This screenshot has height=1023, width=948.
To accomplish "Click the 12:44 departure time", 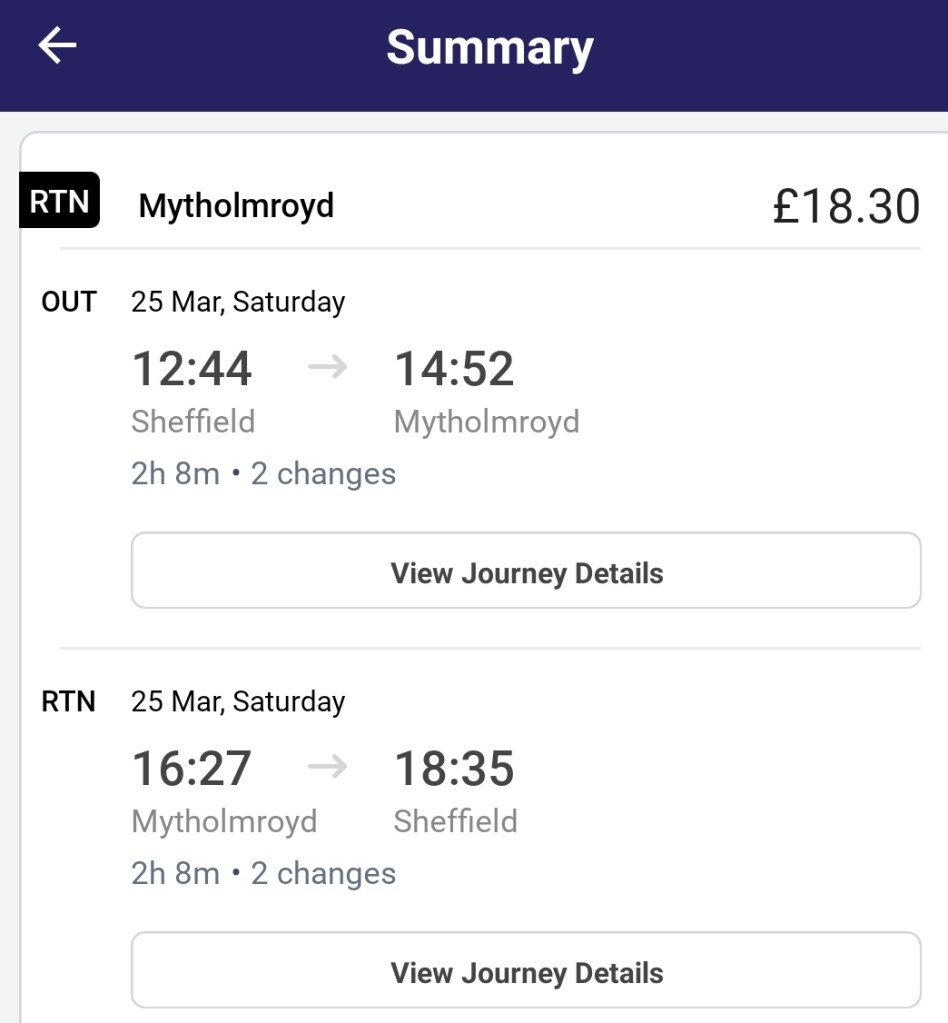I will [x=192, y=369].
